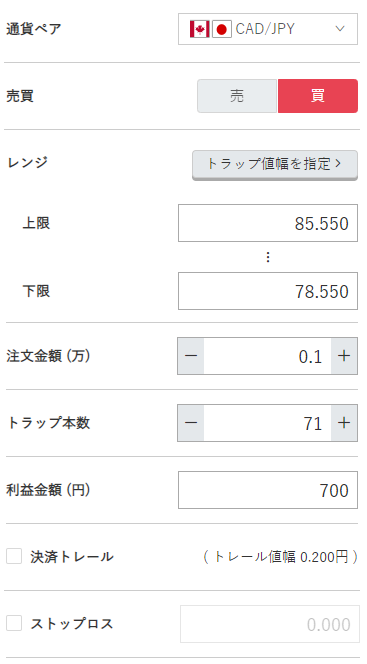Click the minus icon for 注文金額
Screen dimensions: 367x664
tap(191, 356)
